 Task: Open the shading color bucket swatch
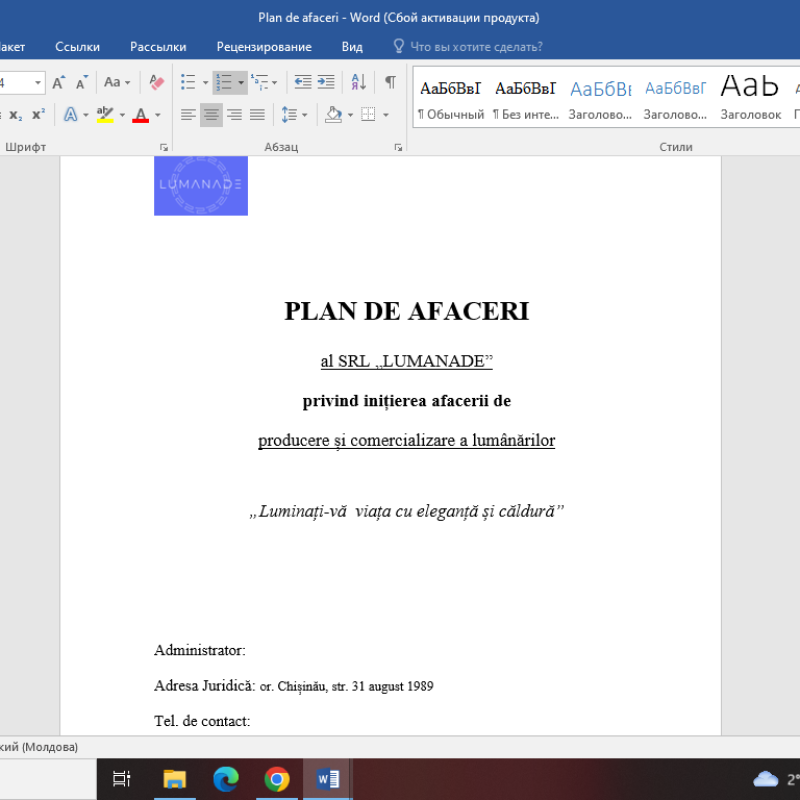(334, 114)
